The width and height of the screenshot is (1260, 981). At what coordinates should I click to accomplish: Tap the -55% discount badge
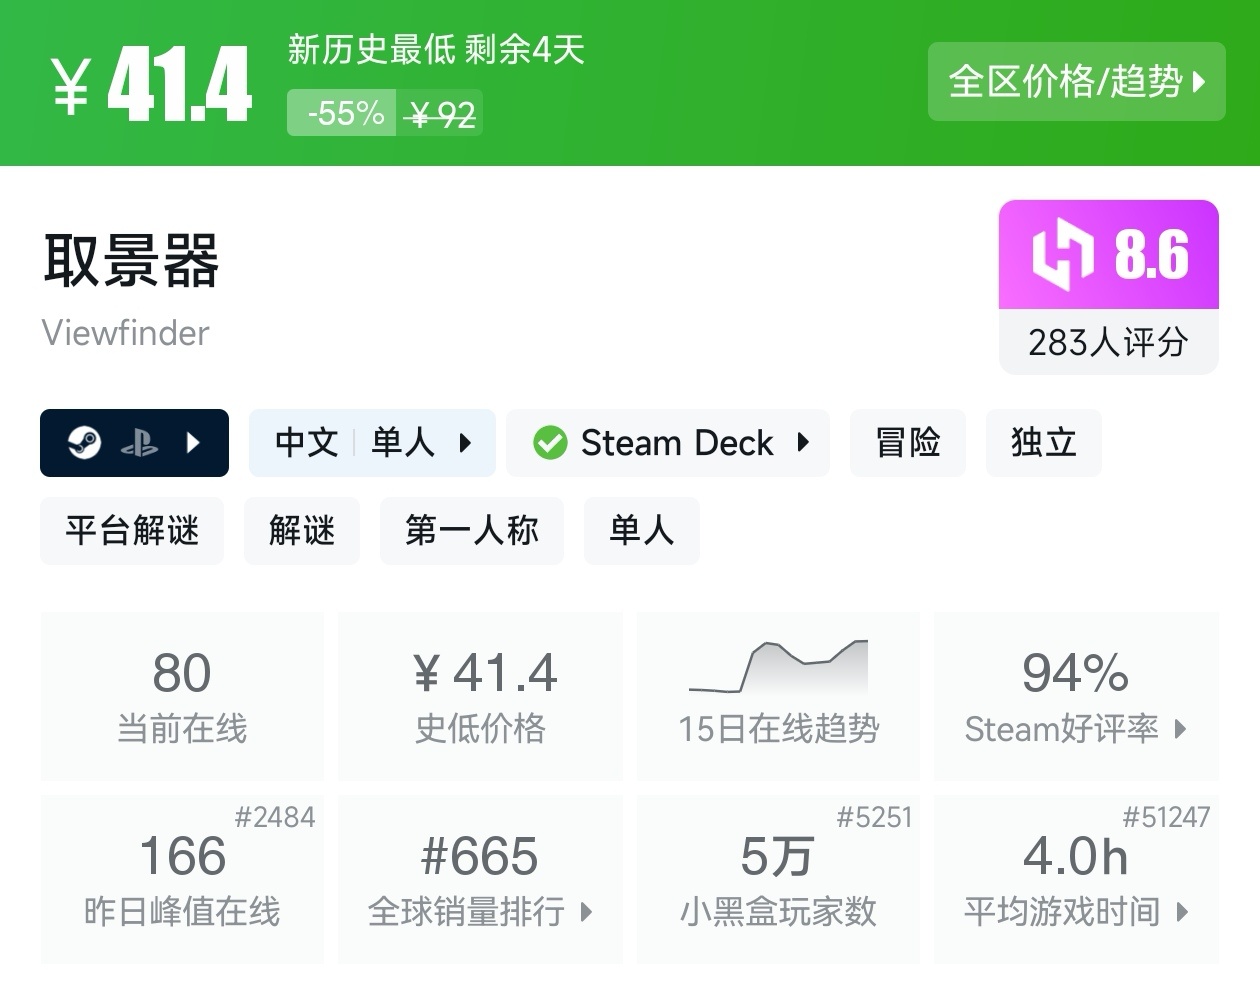point(345,113)
